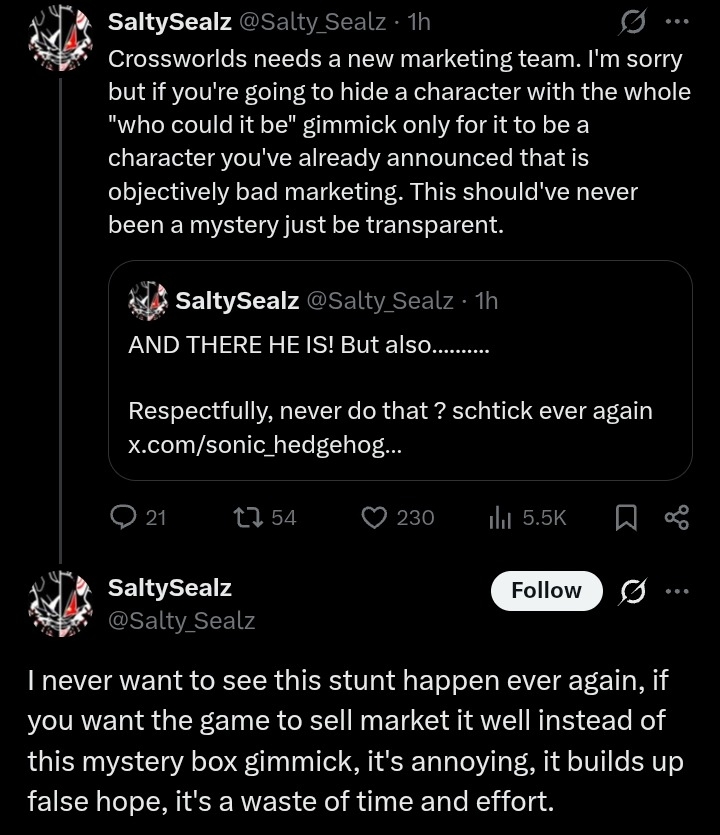View analytics showing 5.5K views
The image size is (720, 835).
click(497, 517)
